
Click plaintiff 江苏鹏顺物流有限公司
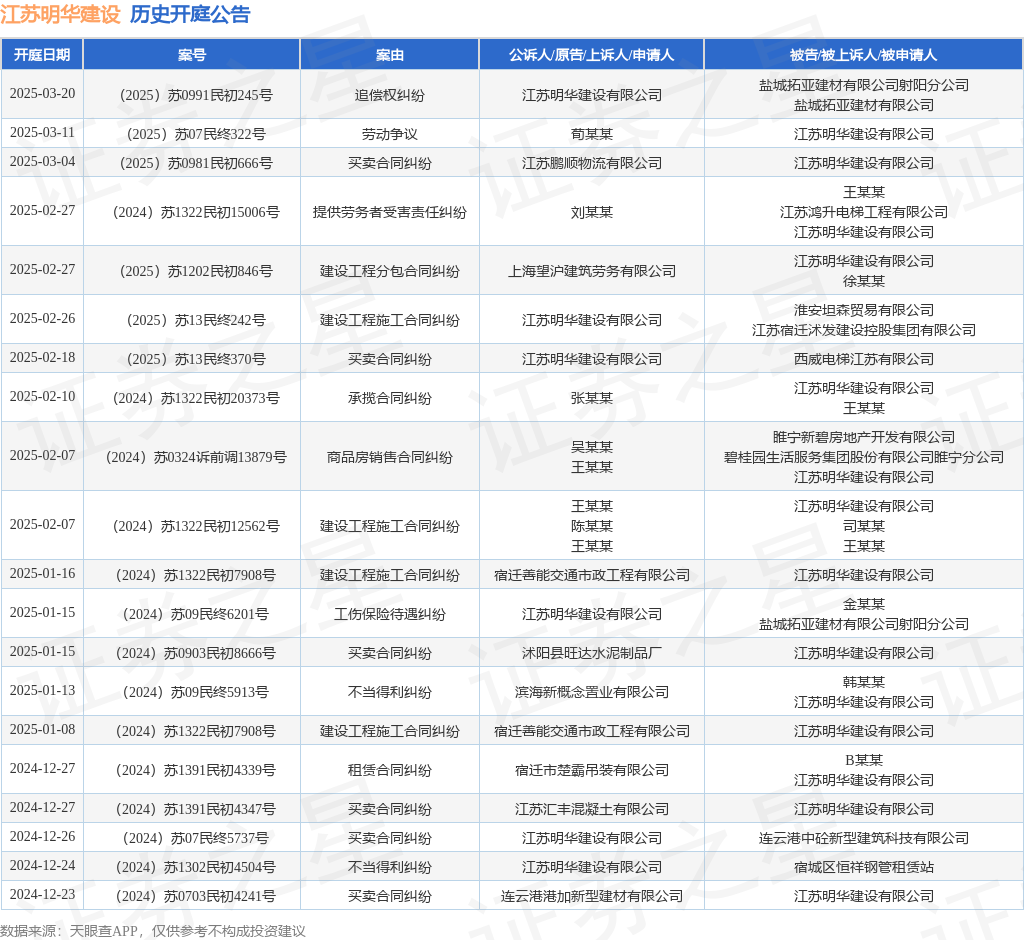click(x=592, y=163)
